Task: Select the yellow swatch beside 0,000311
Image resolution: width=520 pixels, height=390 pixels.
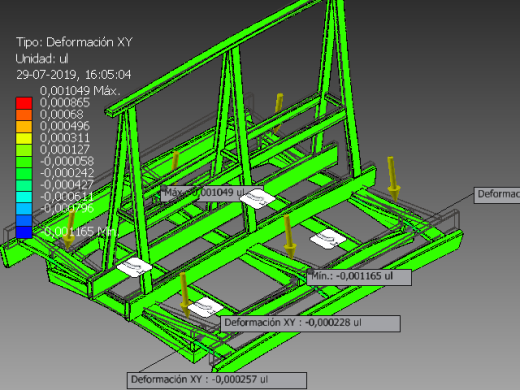Action: (x=24, y=138)
